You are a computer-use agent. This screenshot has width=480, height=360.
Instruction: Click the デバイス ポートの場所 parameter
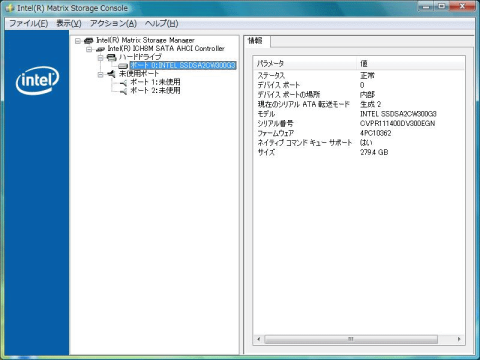tap(289, 95)
